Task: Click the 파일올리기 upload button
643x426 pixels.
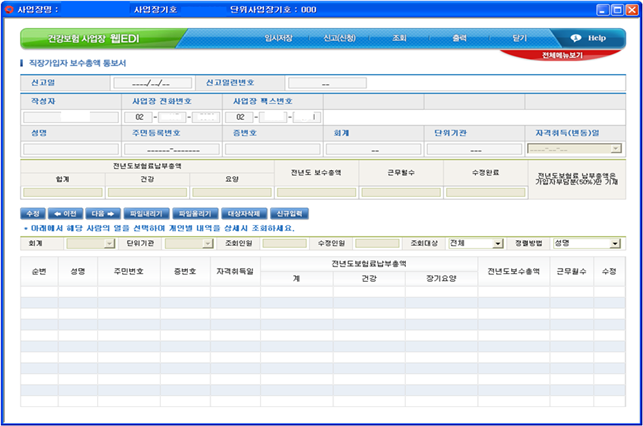Action: pyautogui.click(x=195, y=214)
